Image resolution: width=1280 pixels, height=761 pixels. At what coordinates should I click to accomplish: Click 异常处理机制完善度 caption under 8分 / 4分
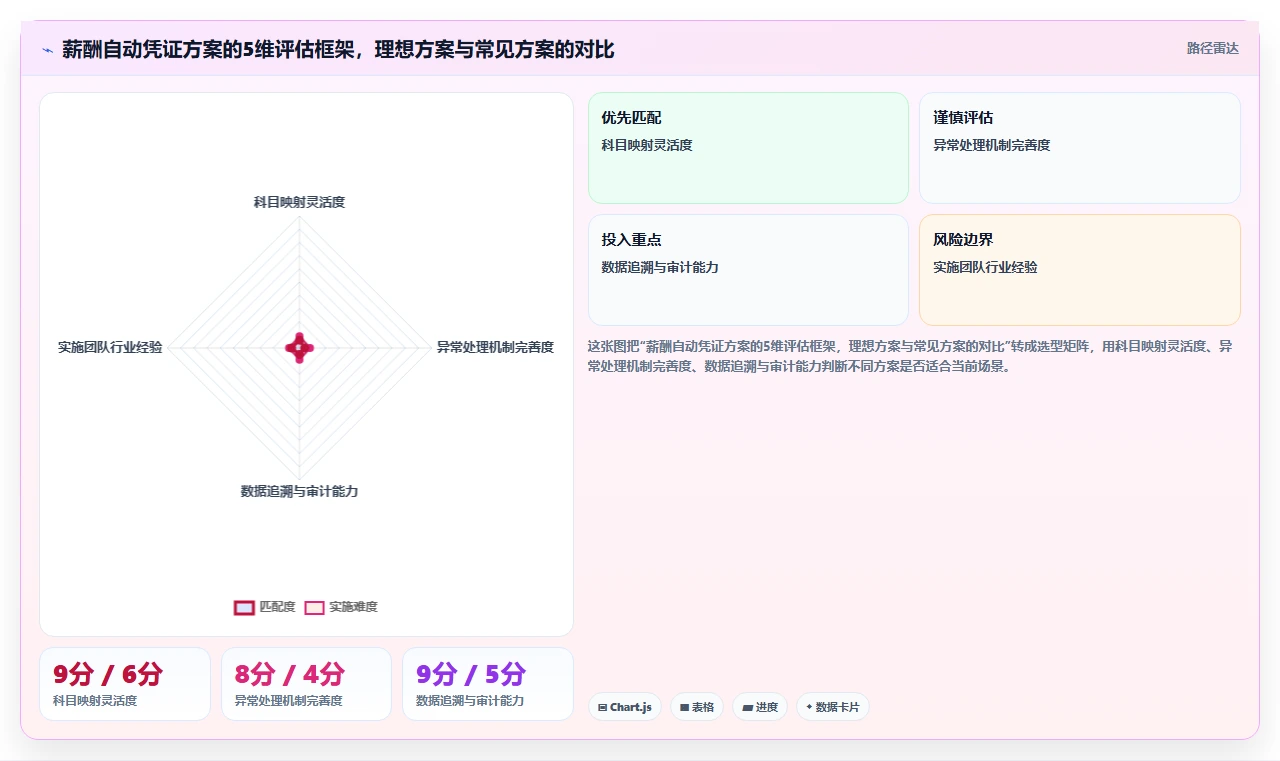click(x=289, y=701)
